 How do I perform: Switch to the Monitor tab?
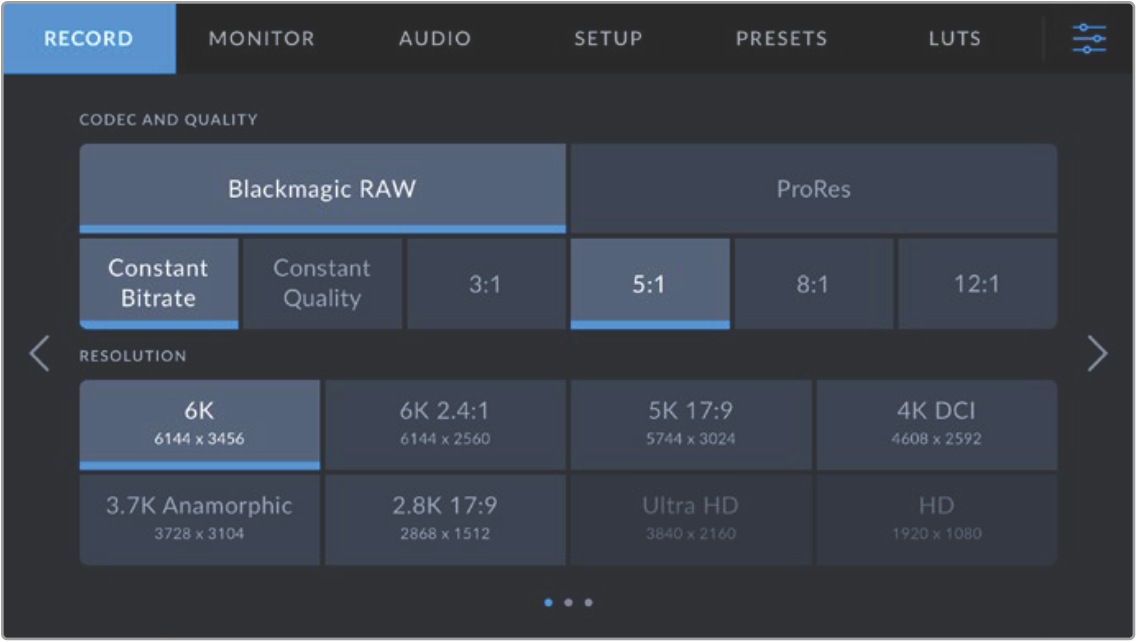pos(261,39)
